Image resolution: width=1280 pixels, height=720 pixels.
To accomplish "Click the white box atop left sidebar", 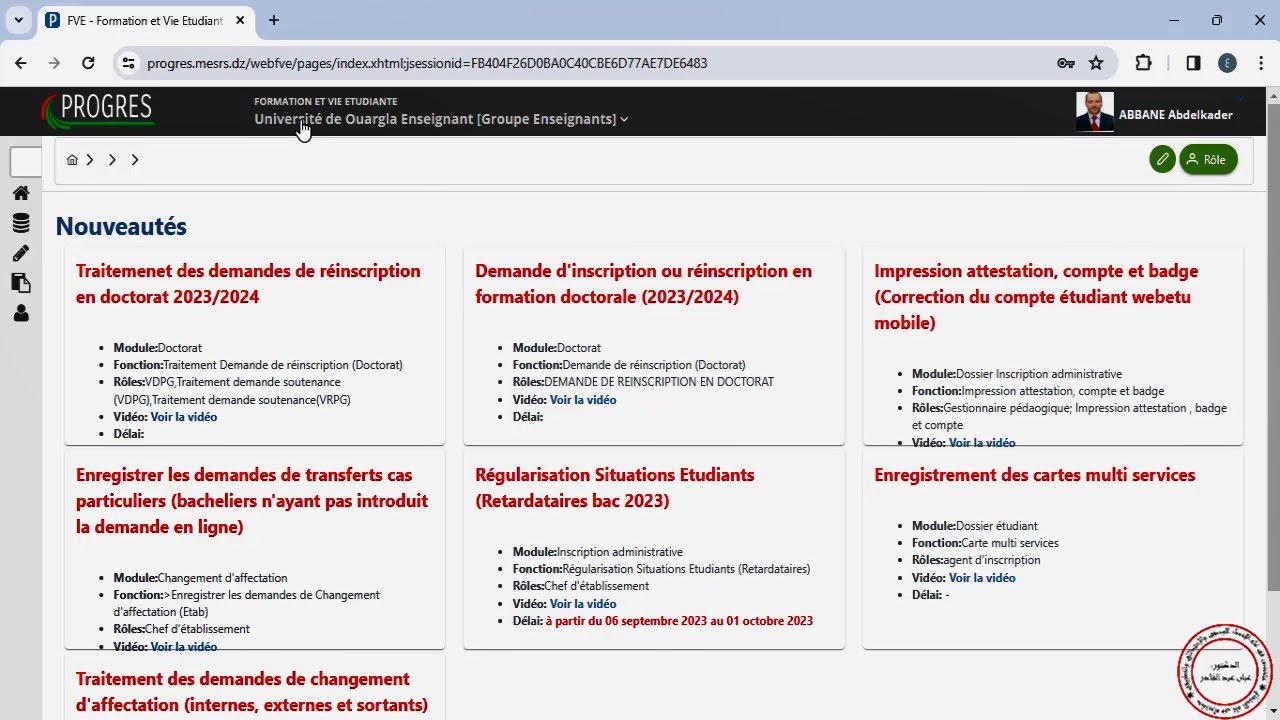I will 25,161.
